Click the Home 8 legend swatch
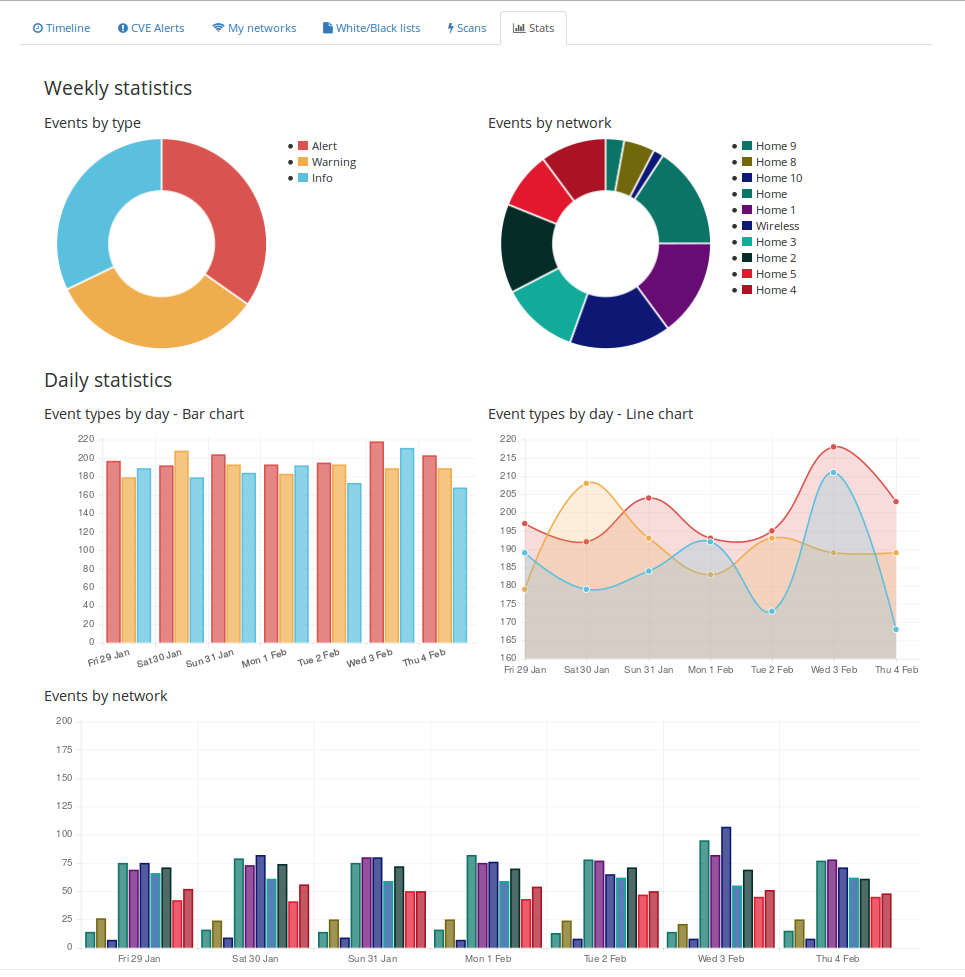 748,162
